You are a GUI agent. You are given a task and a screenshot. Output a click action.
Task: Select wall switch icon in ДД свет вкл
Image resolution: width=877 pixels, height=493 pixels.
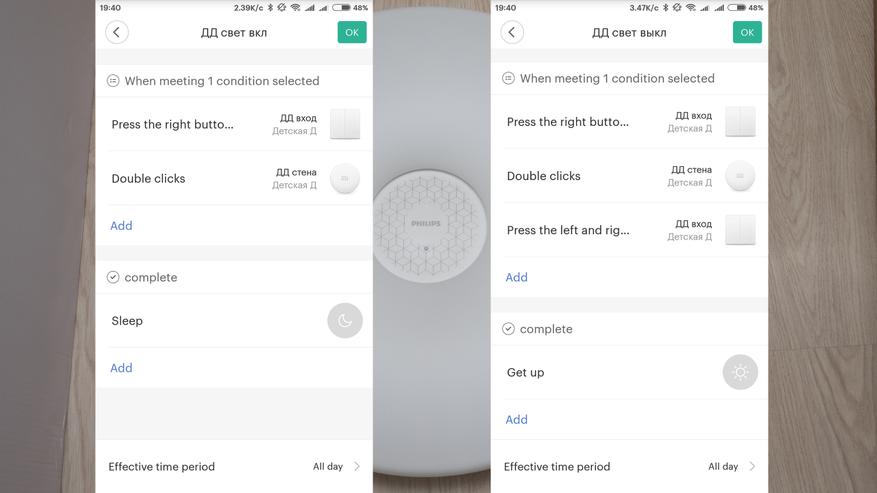click(x=345, y=124)
